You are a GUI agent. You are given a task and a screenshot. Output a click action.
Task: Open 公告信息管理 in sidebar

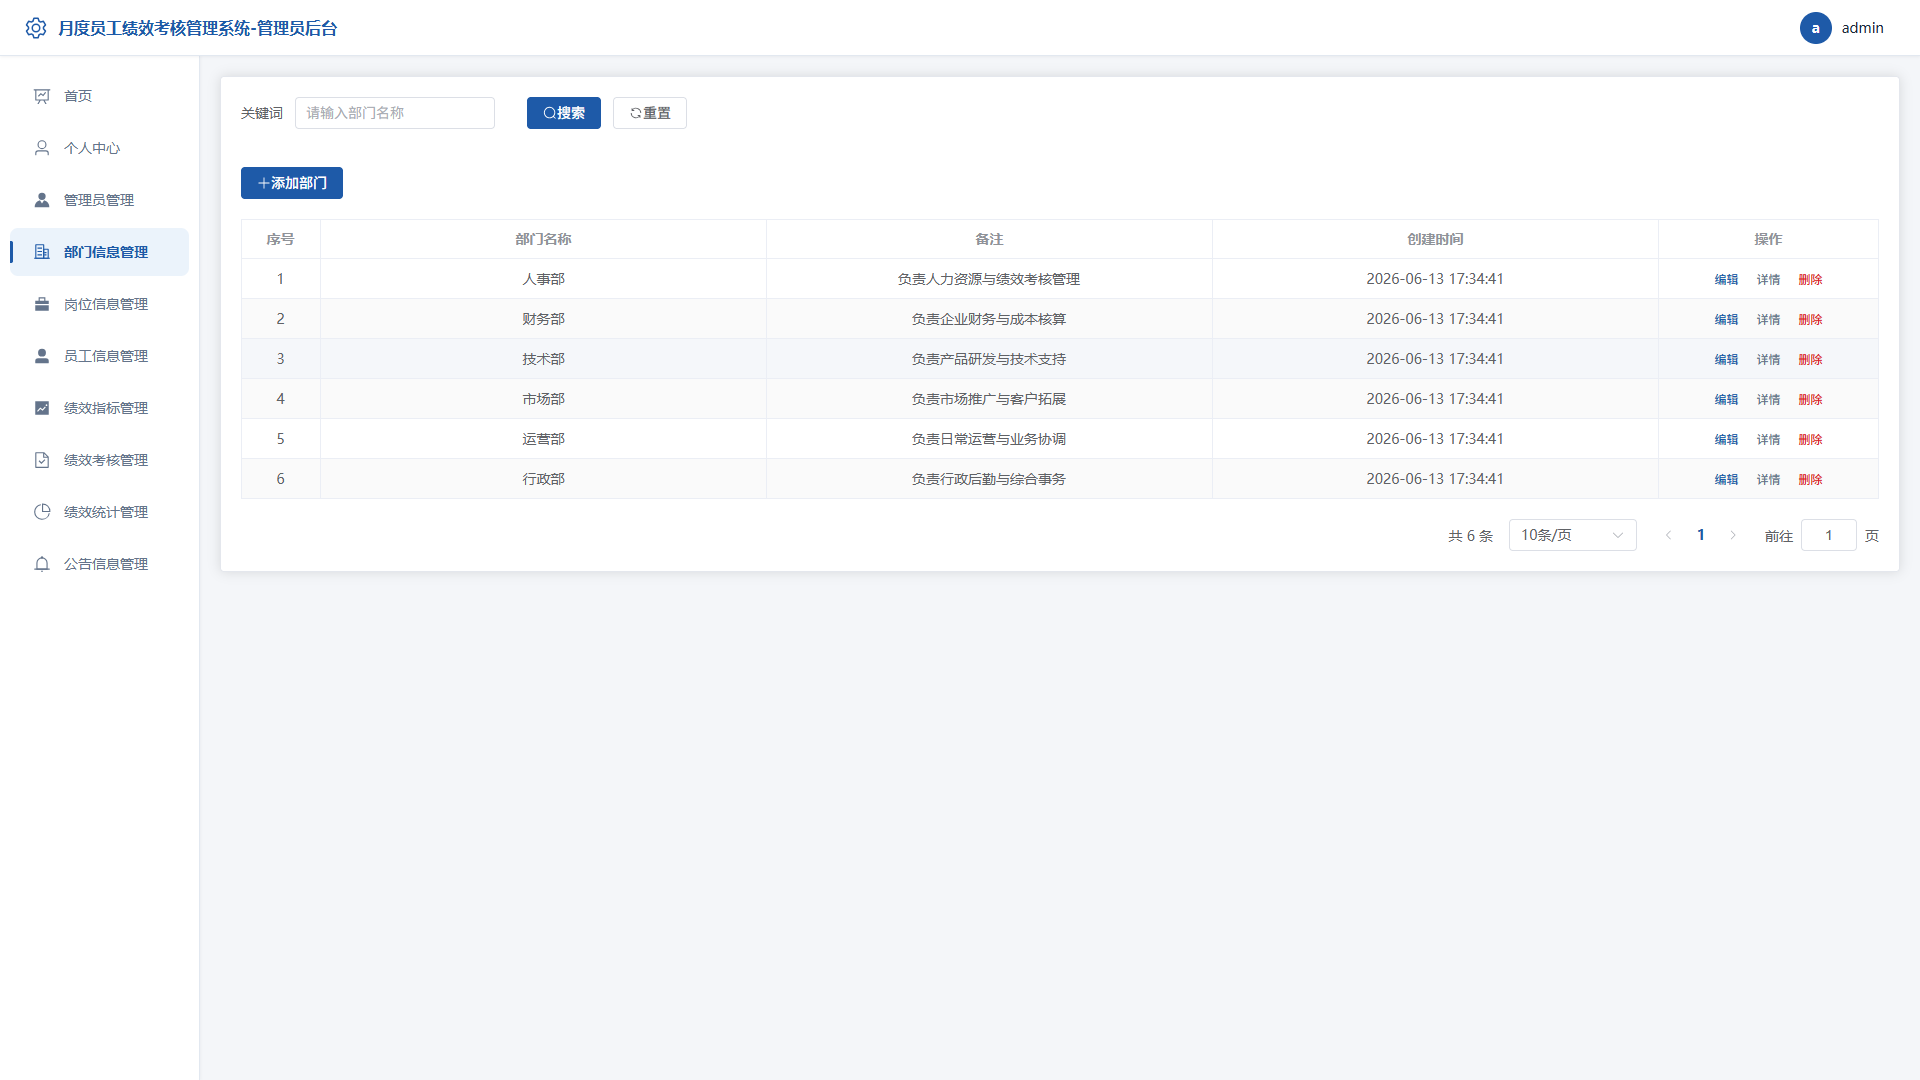99,564
